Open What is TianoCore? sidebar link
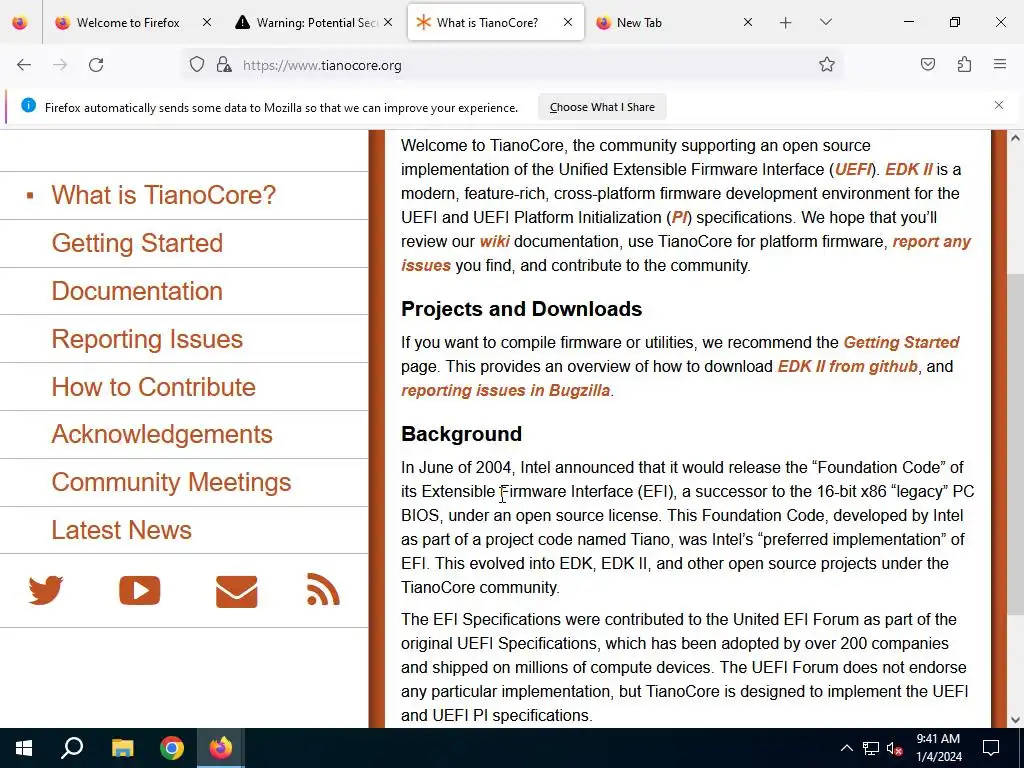 tap(164, 195)
